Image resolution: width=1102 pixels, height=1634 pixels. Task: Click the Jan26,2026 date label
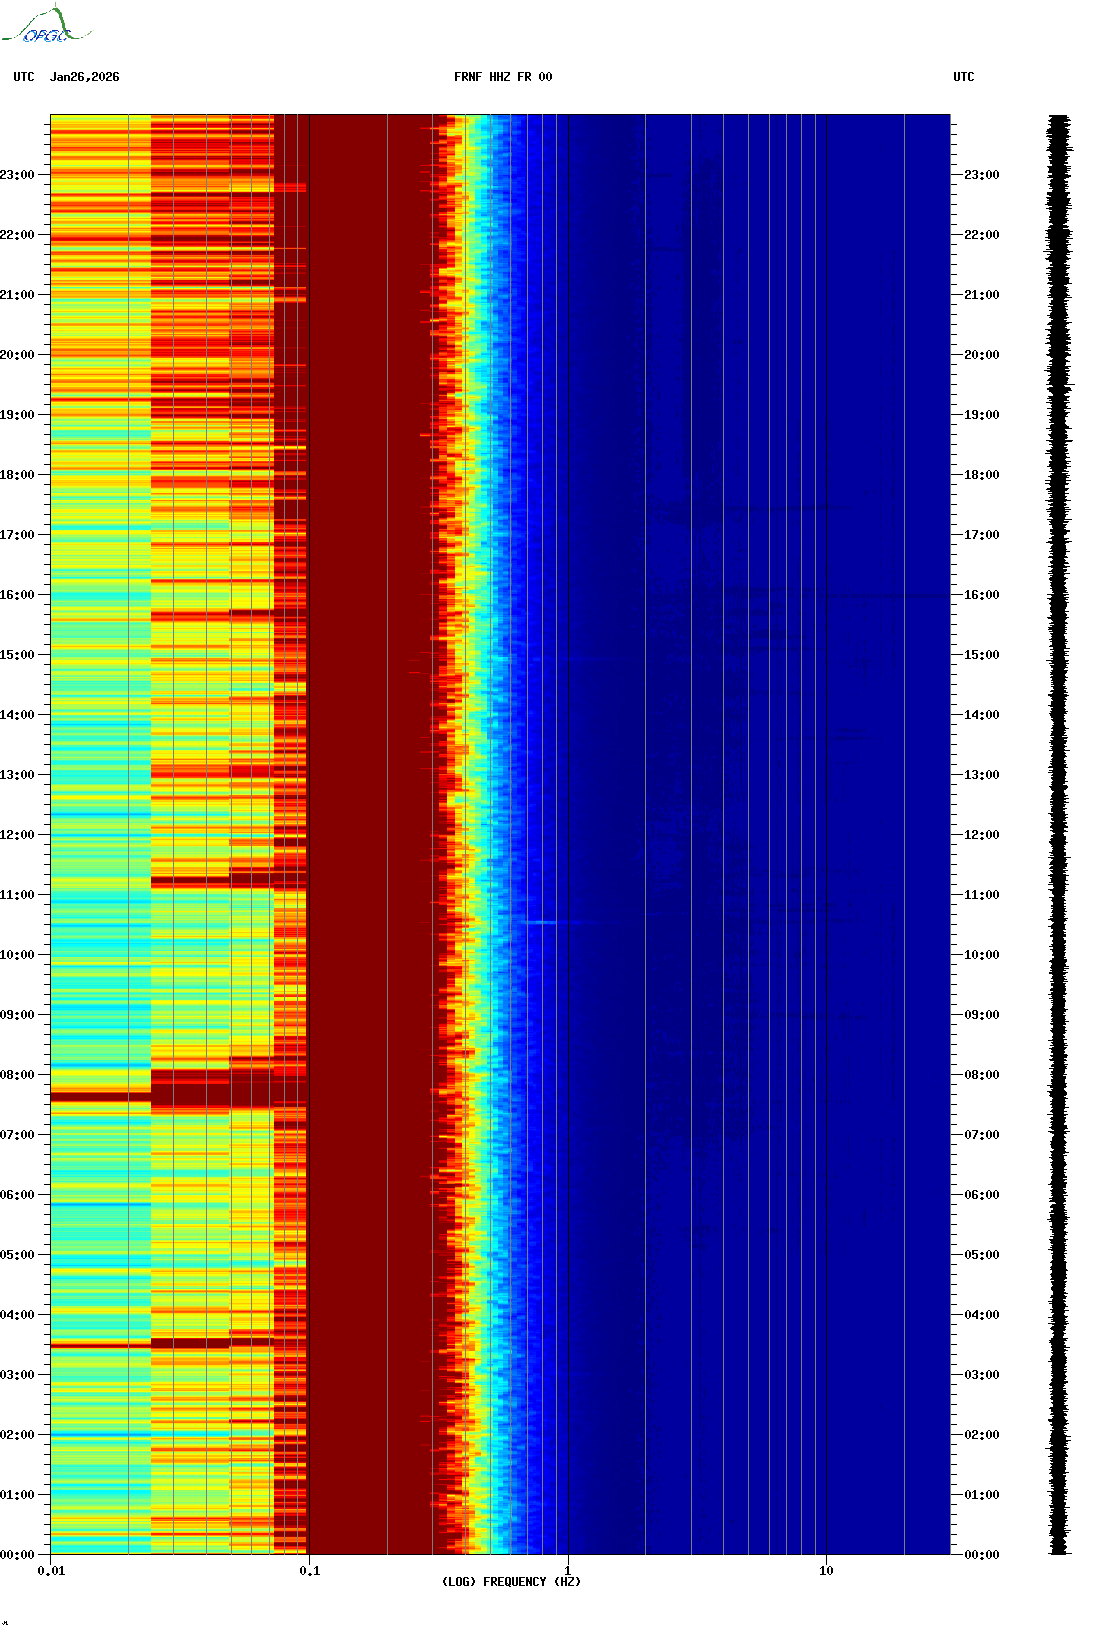(84, 77)
